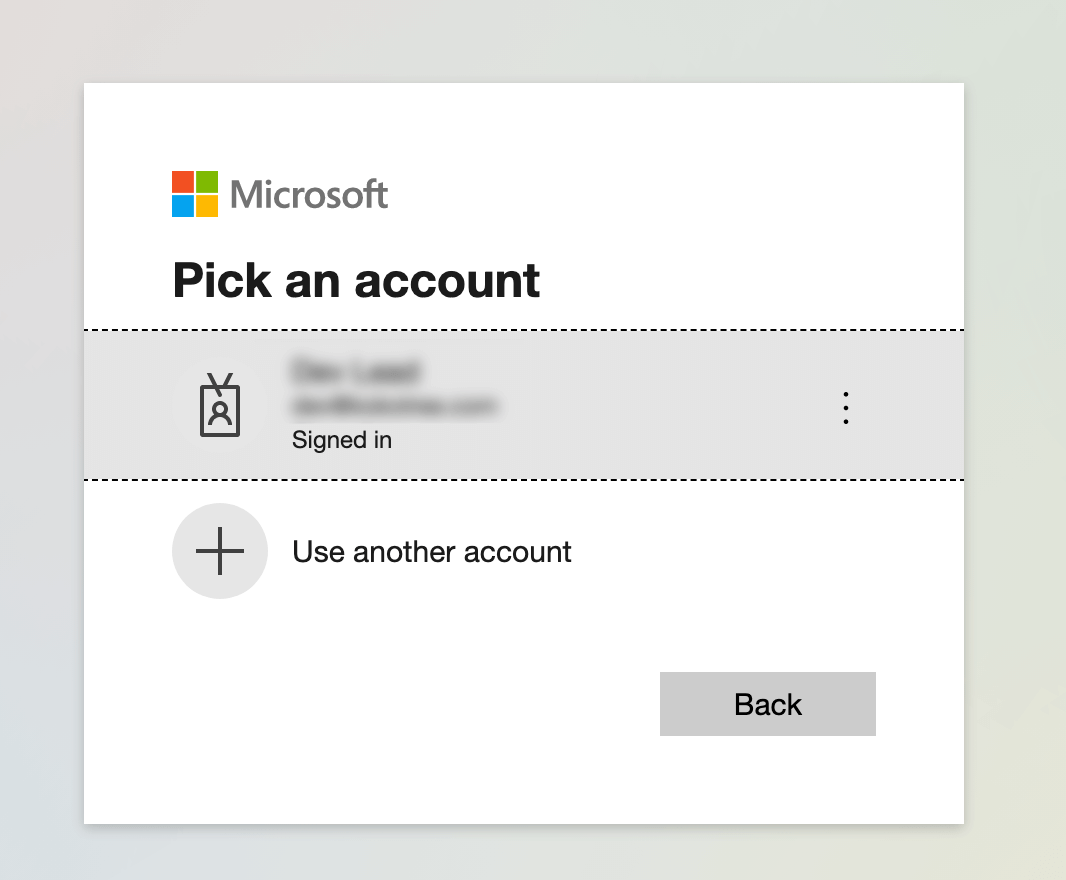Click the red square in Microsoft logo
The height and width of the screenshot is (880, 1066).
point(182,182)
